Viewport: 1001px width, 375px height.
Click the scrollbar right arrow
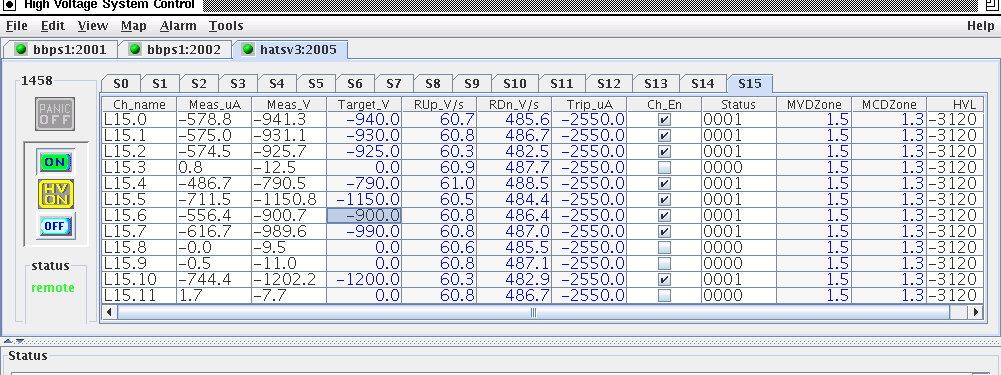(975, 312)
